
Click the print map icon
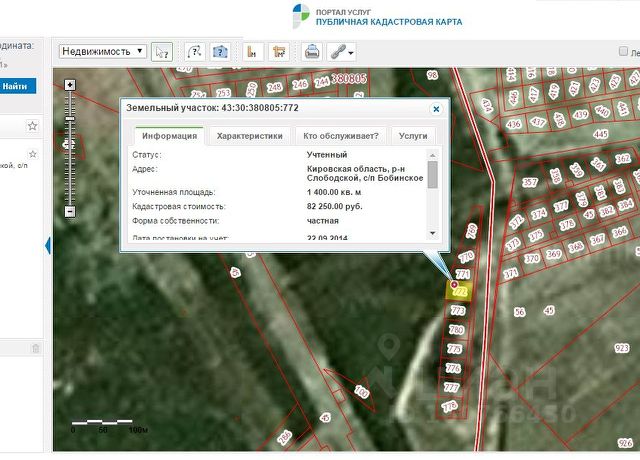pos(312,51)
